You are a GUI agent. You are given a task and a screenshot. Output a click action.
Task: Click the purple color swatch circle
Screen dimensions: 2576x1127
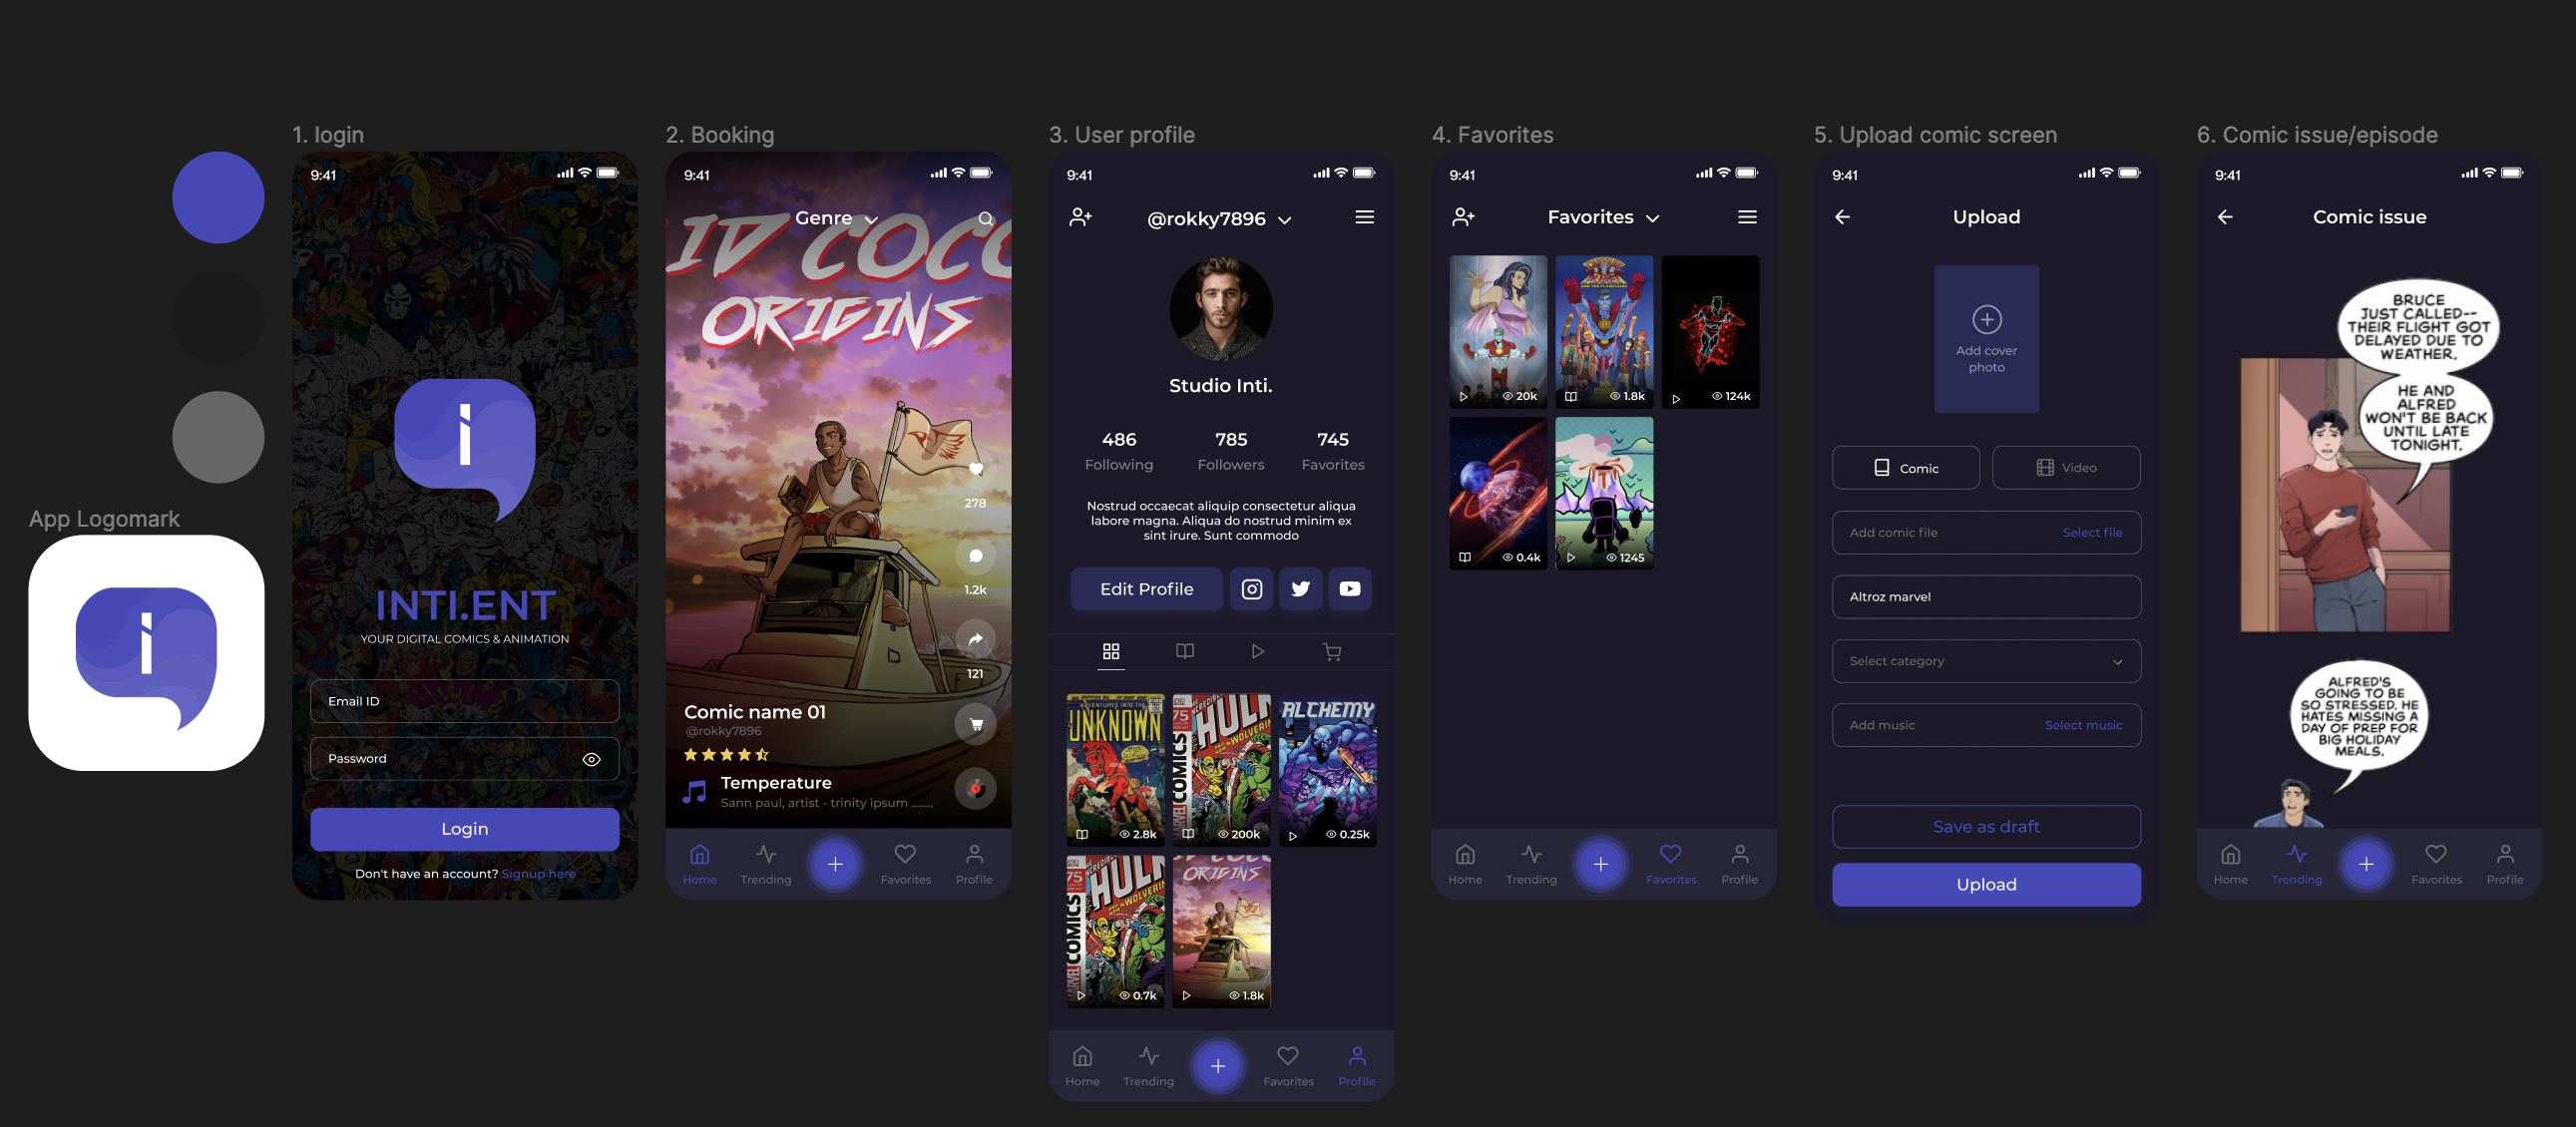coord(218,197)
